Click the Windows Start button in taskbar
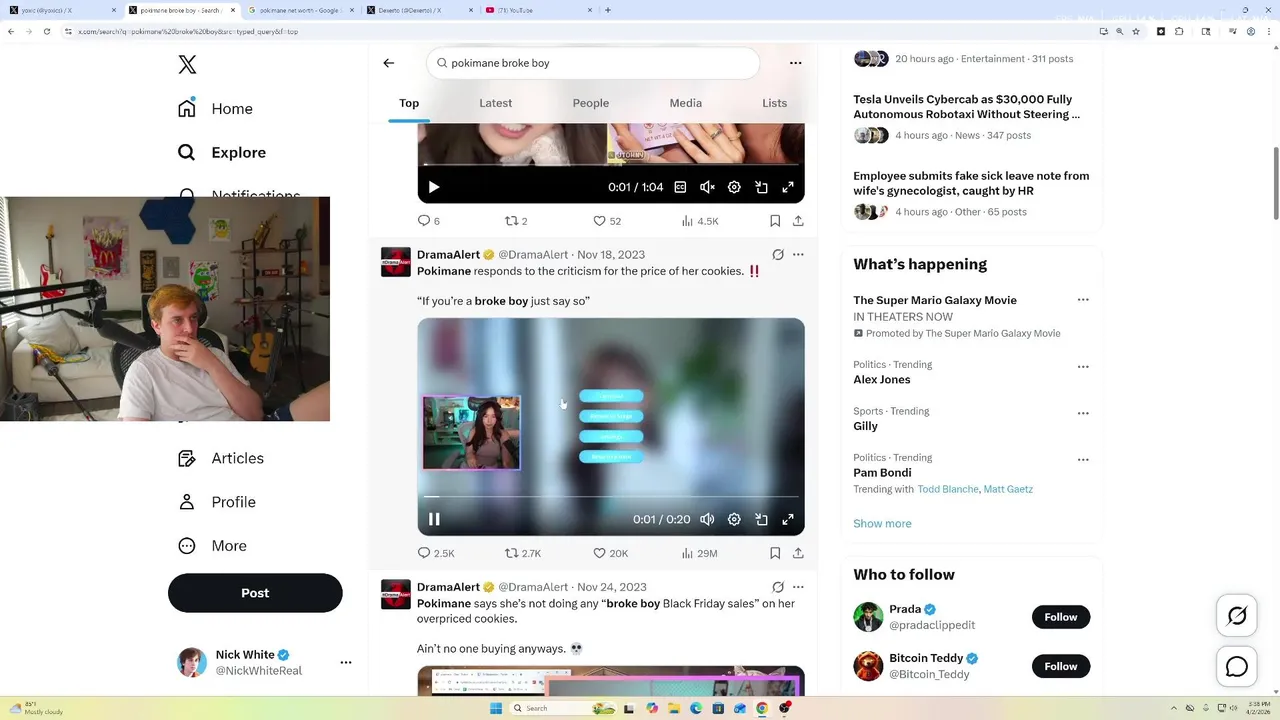This screenshot has height=720, width=1280. pos(496,708)
